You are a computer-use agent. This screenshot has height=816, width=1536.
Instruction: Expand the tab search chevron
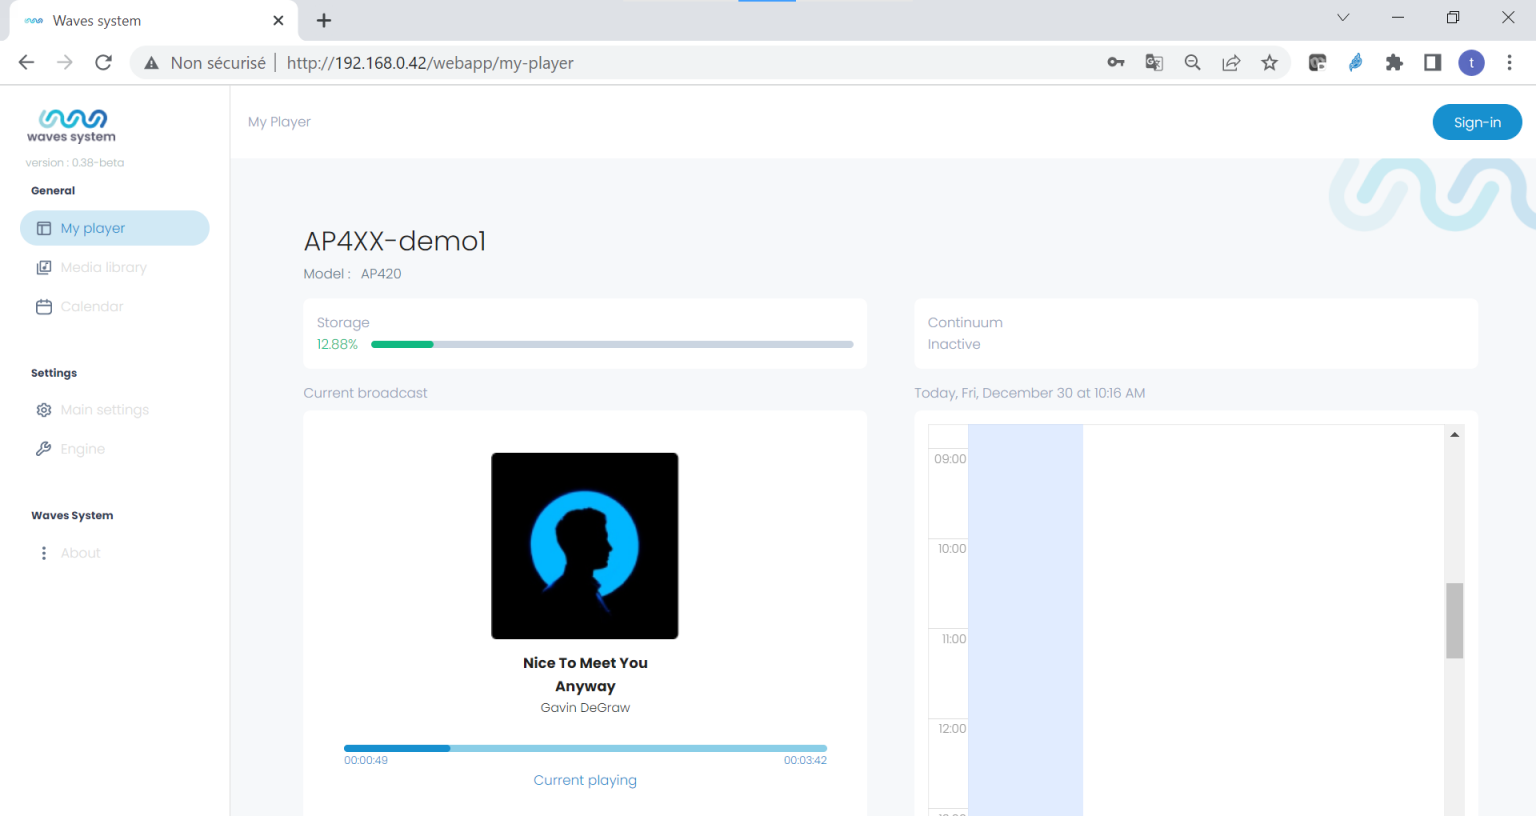coord(1343,18)
